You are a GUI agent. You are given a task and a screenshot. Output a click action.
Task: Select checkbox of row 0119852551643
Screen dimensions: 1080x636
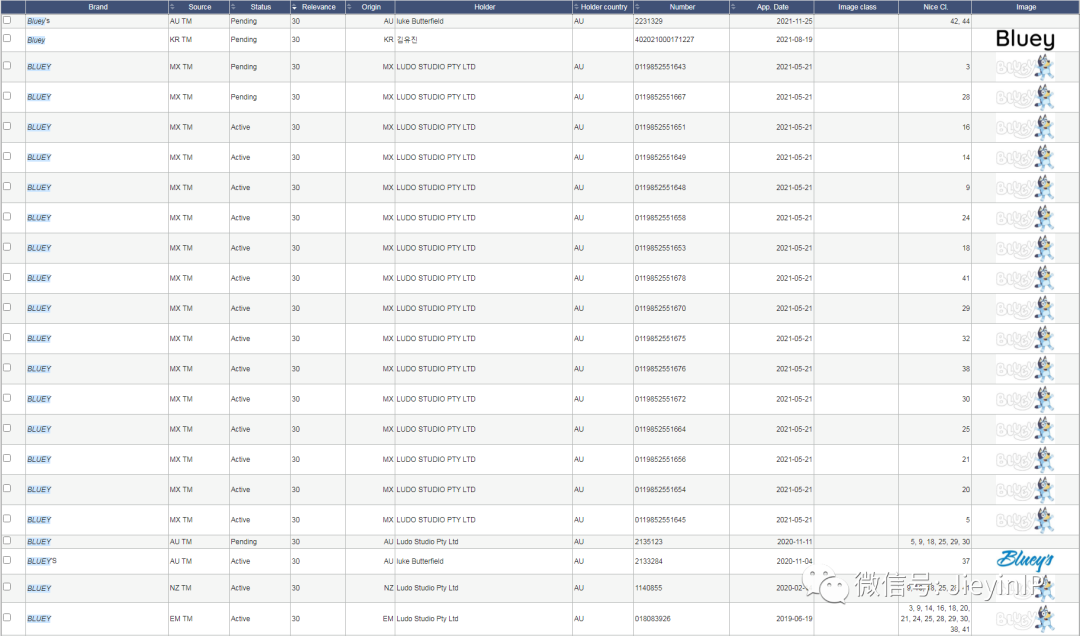click(7, 65)
